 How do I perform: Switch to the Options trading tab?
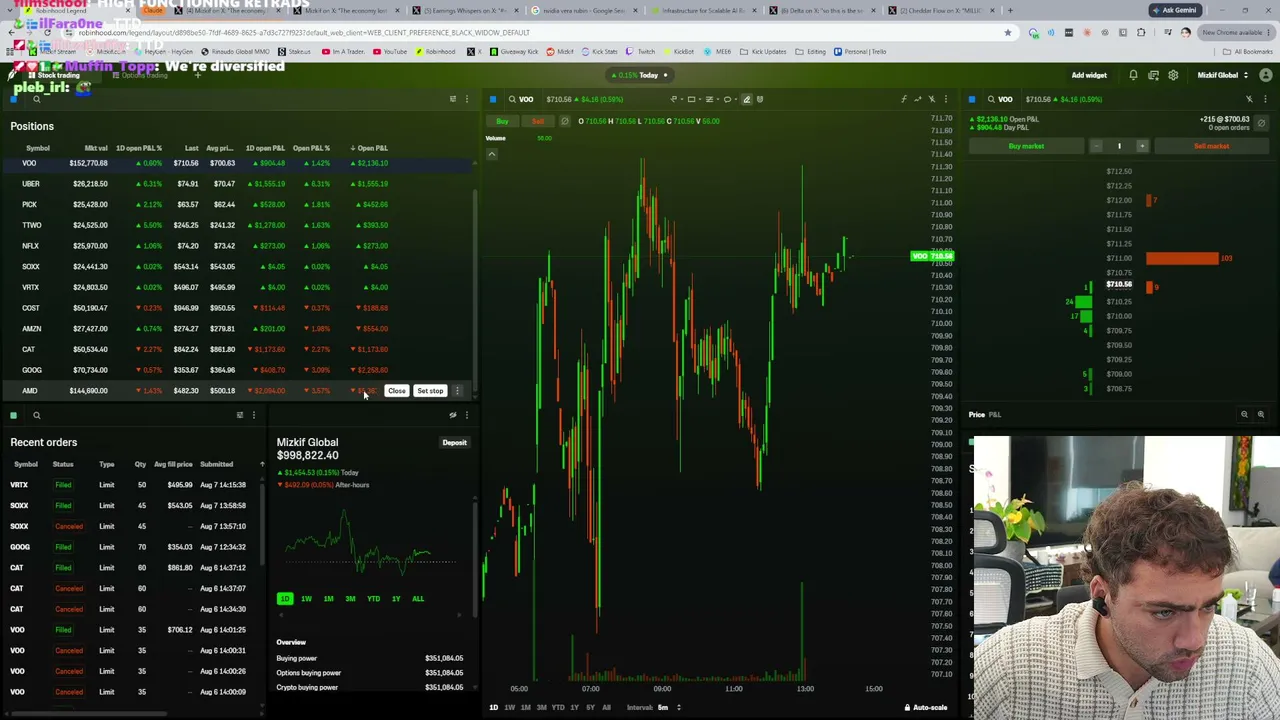tap(141, 75)
